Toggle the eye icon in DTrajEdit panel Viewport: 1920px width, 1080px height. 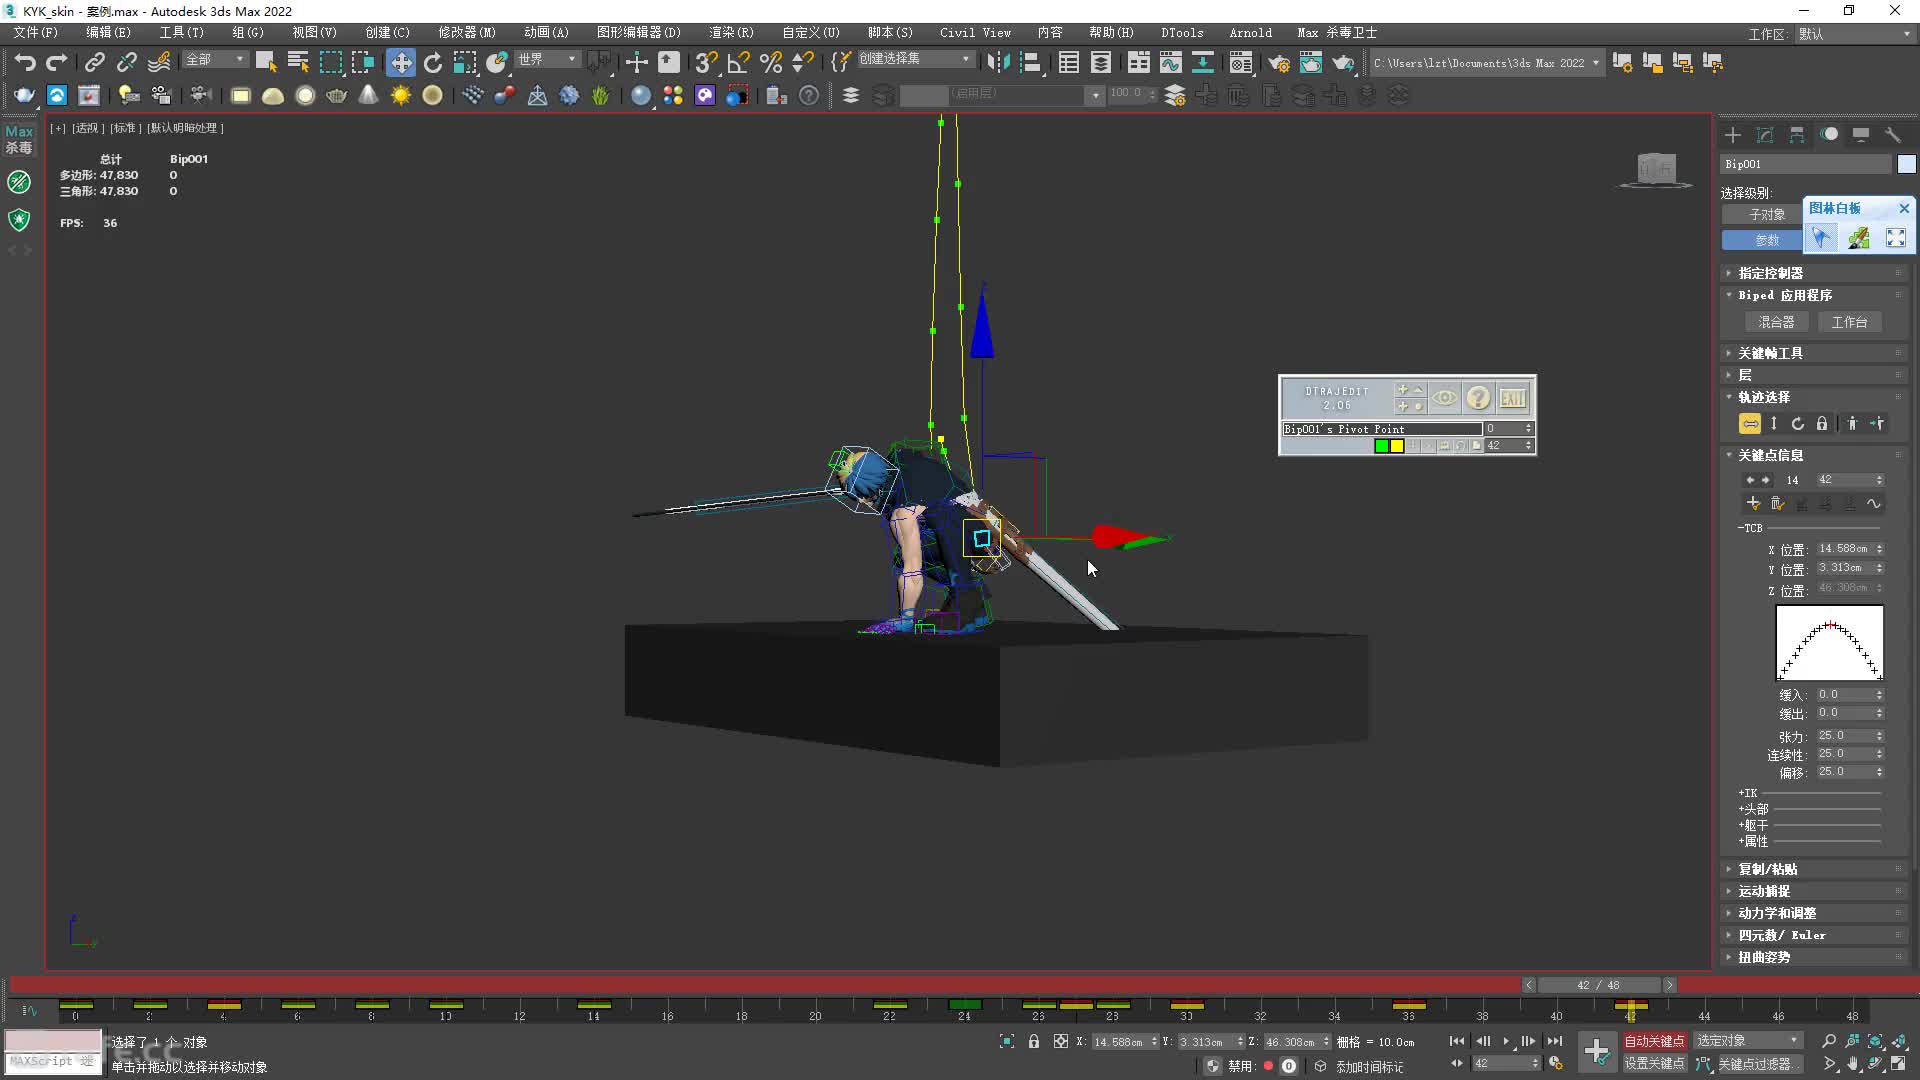click(1445, 398)
